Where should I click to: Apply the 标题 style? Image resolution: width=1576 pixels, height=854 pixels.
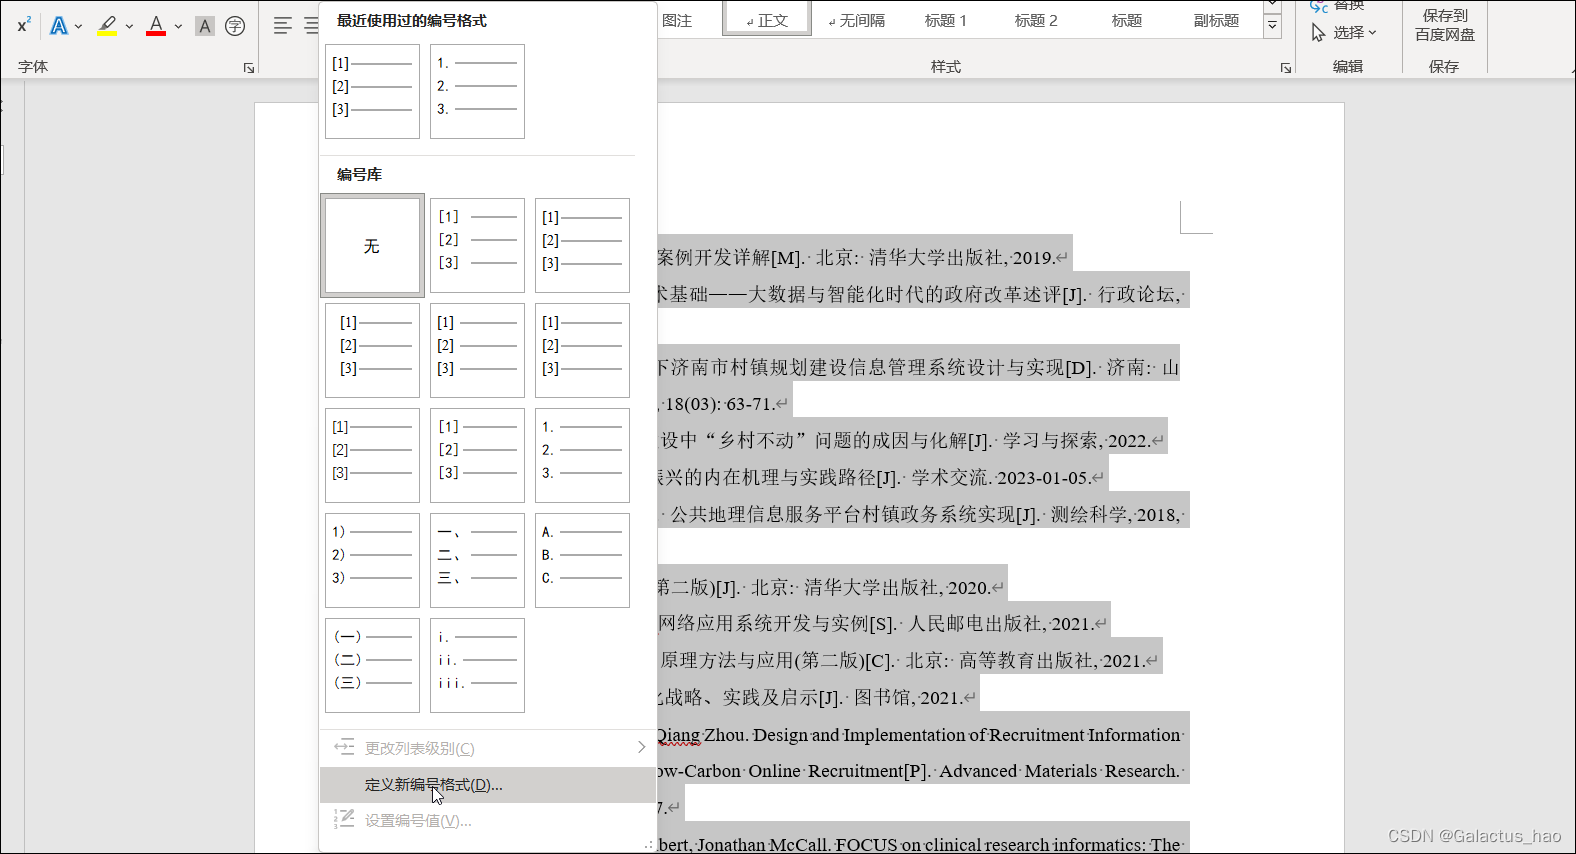[x=1127, y=20]
